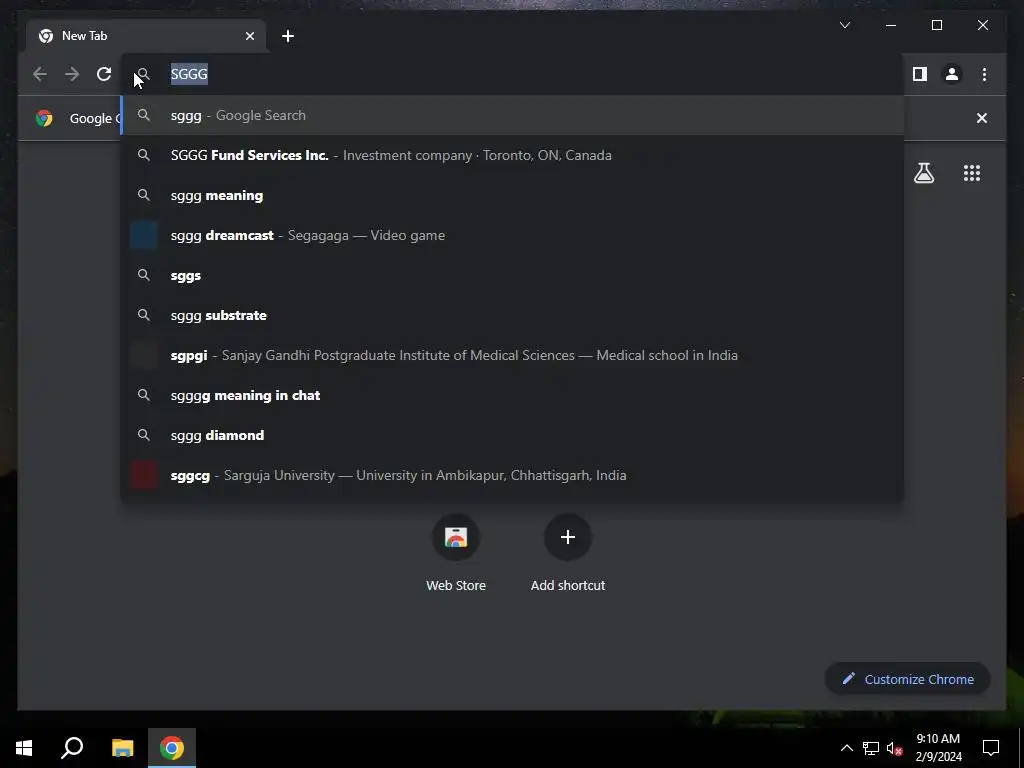
Task: Close the Chrome window
Action: pyautogui.click(x=982, y=25)
